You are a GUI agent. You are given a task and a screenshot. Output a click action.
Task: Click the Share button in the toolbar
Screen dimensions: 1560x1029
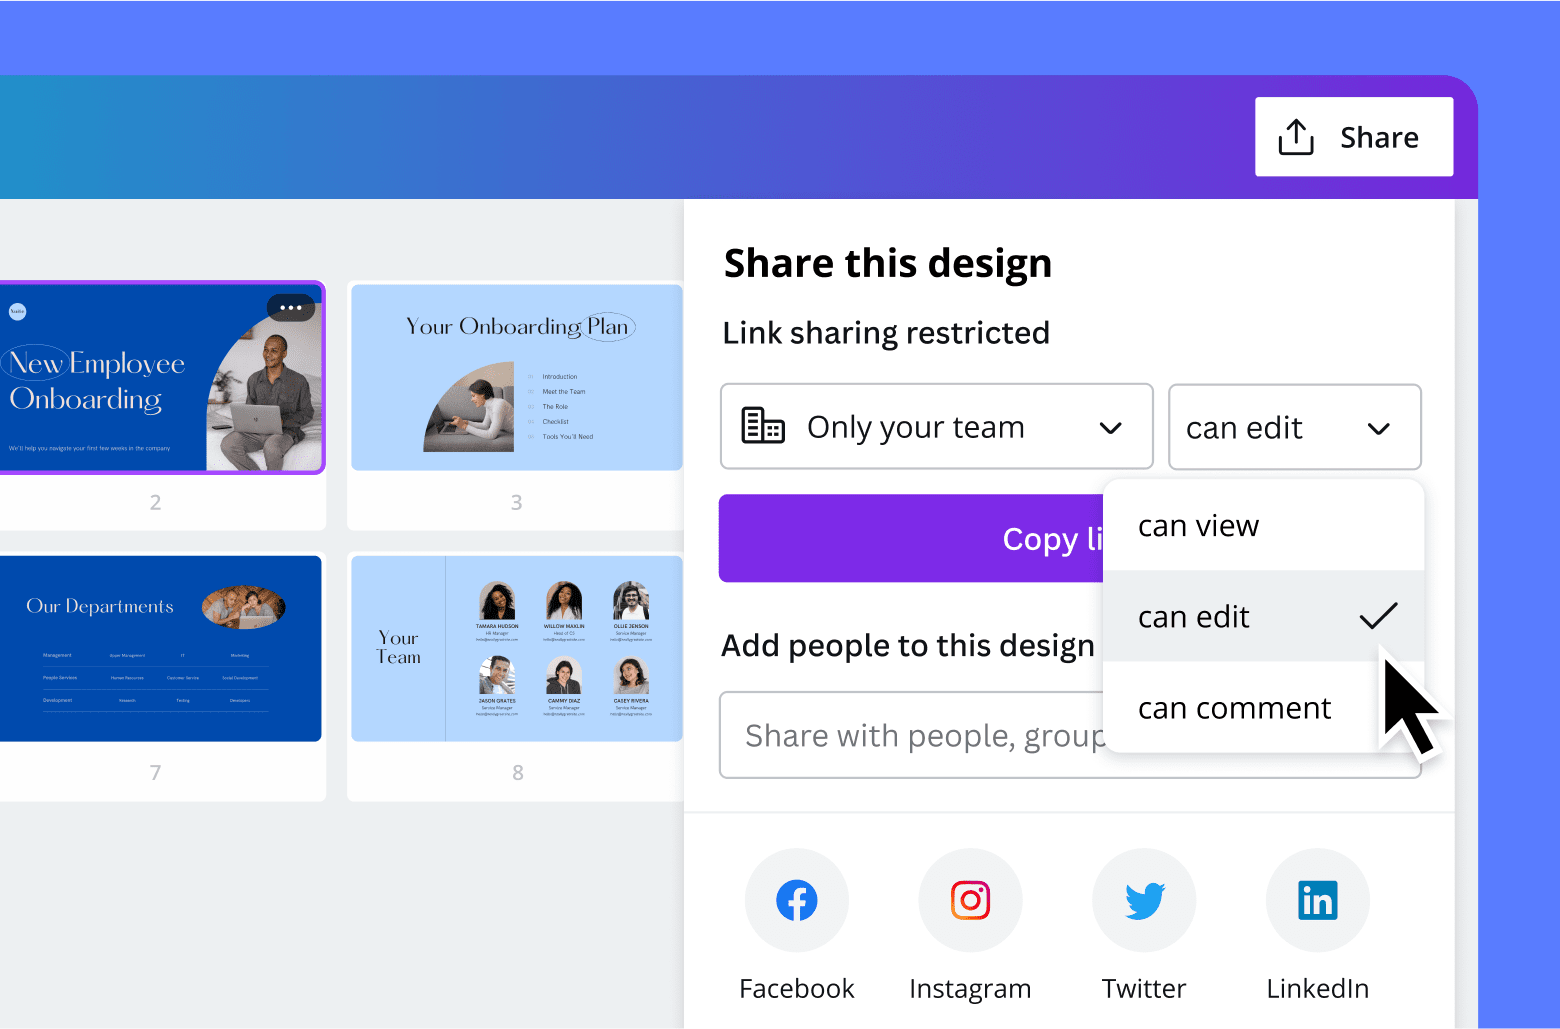pos(1353,137)
